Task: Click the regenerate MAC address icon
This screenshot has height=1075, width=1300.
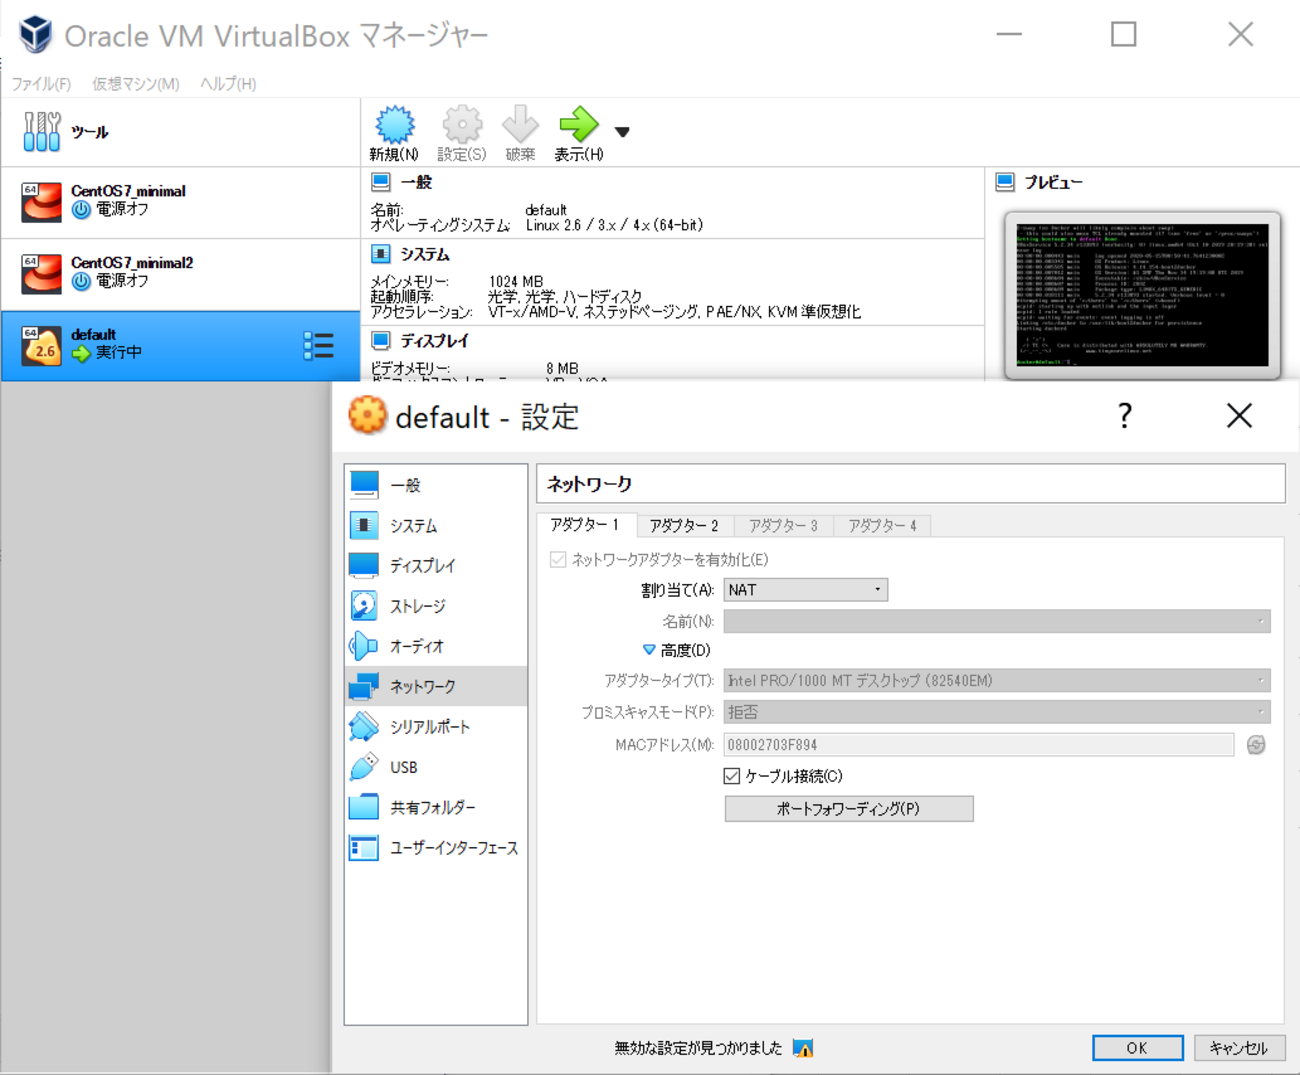Action: click(x=1256, y=745)
